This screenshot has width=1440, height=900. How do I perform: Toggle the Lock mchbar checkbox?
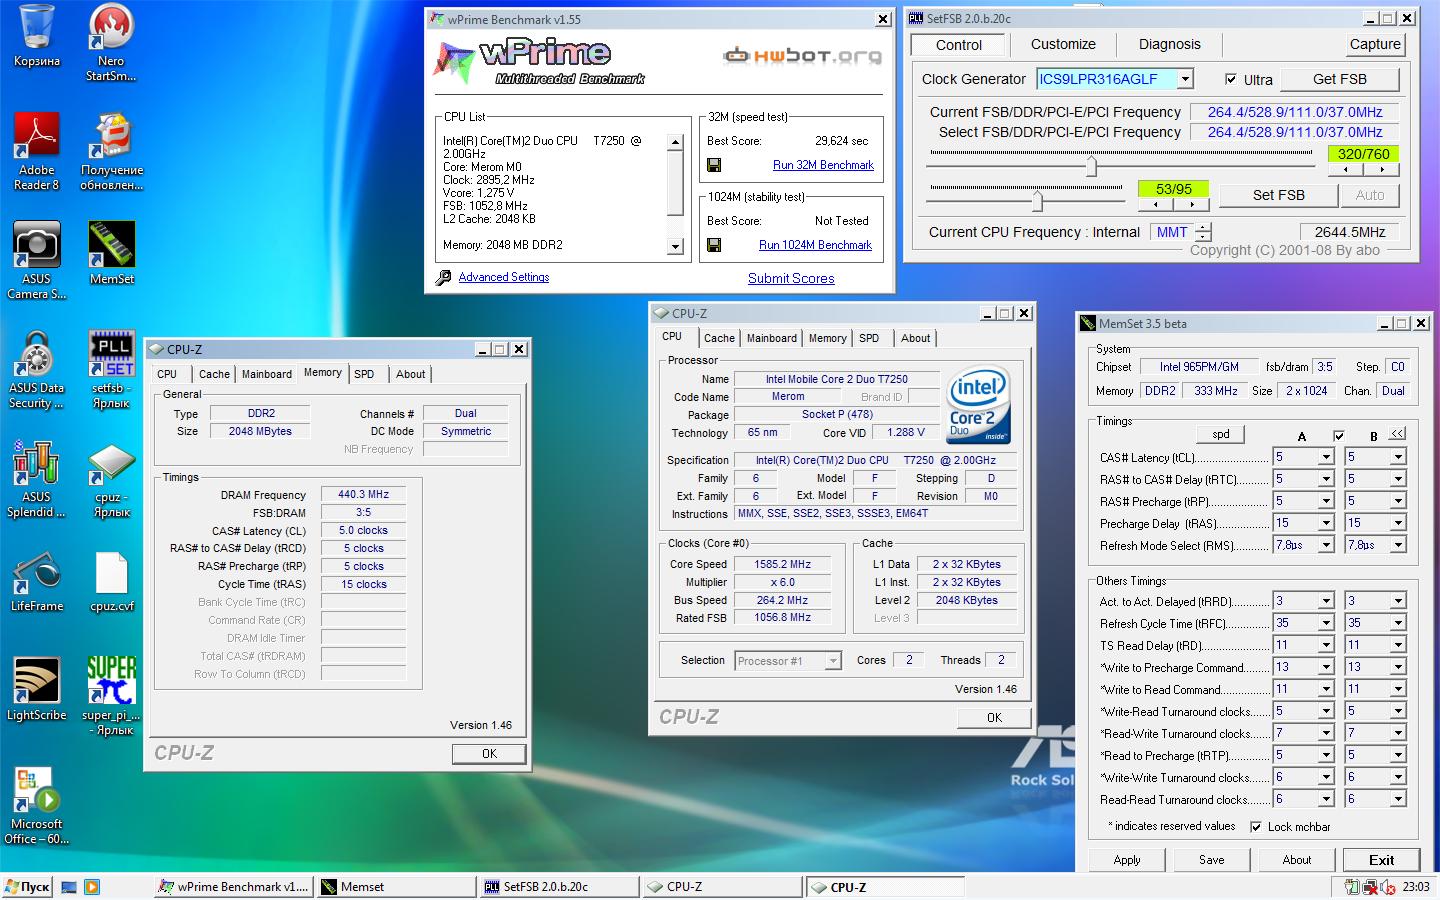click(x=1256, y=827)
